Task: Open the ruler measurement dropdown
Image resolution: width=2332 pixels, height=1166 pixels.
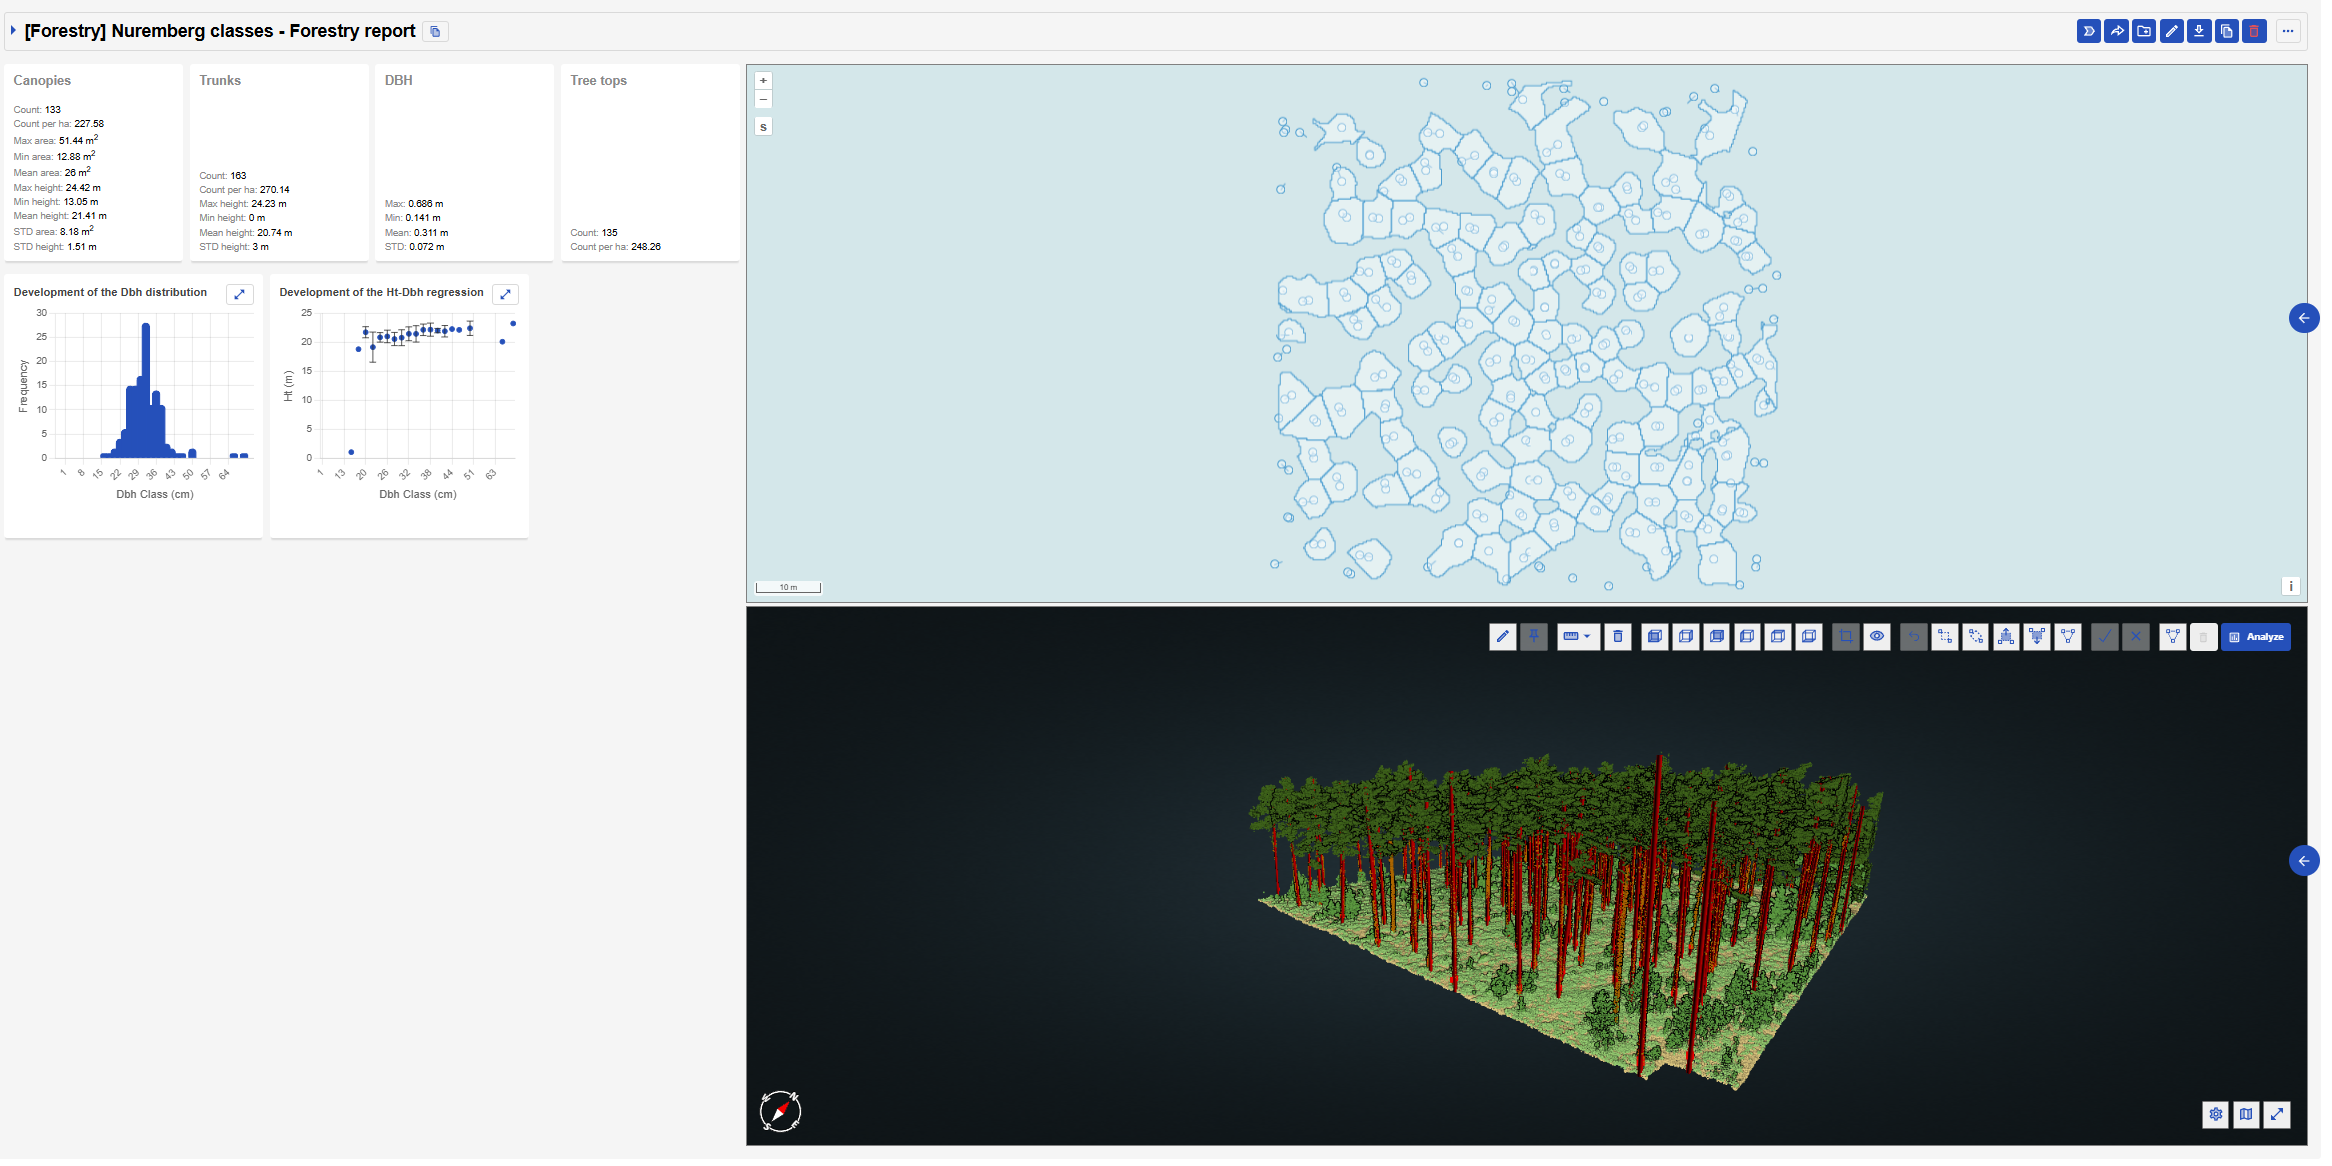Action: pyautogui.click(x=1576, y=636)
